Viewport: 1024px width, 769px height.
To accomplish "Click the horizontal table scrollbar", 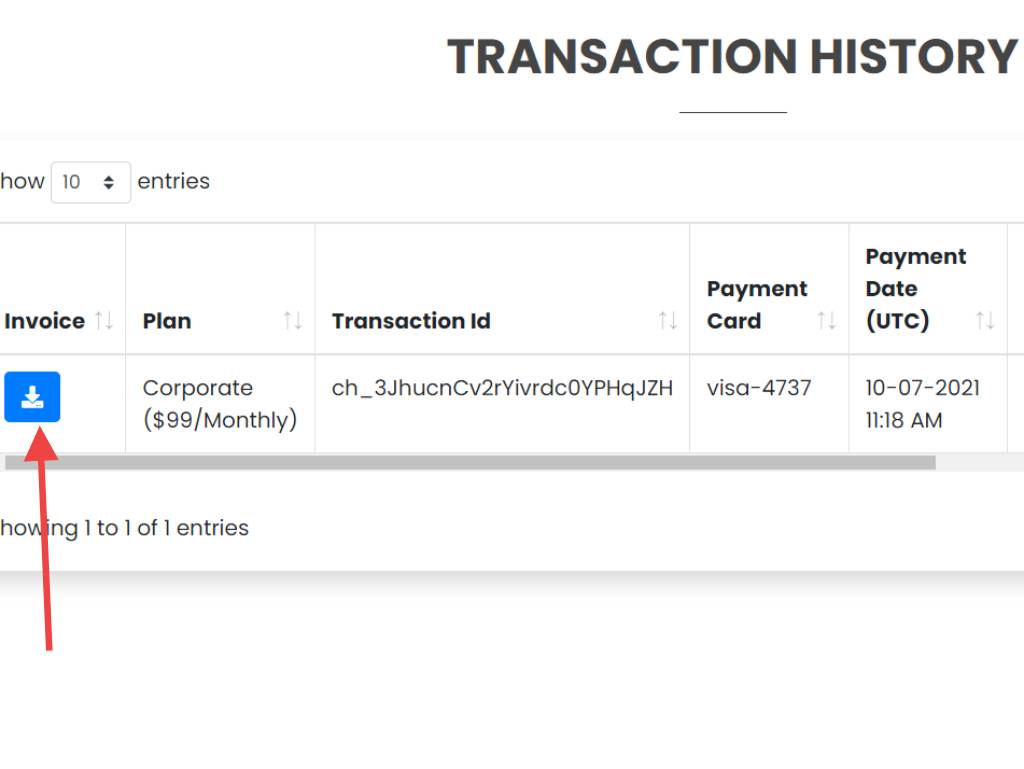I will pos(470,463).
